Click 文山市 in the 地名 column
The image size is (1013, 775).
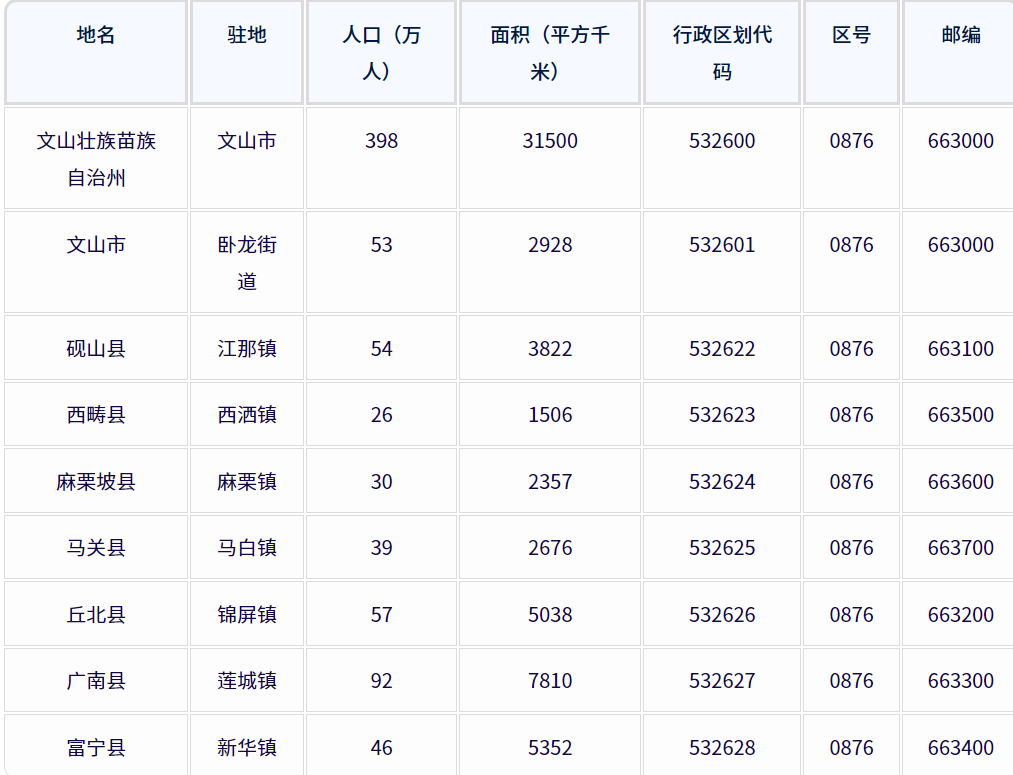96,245
